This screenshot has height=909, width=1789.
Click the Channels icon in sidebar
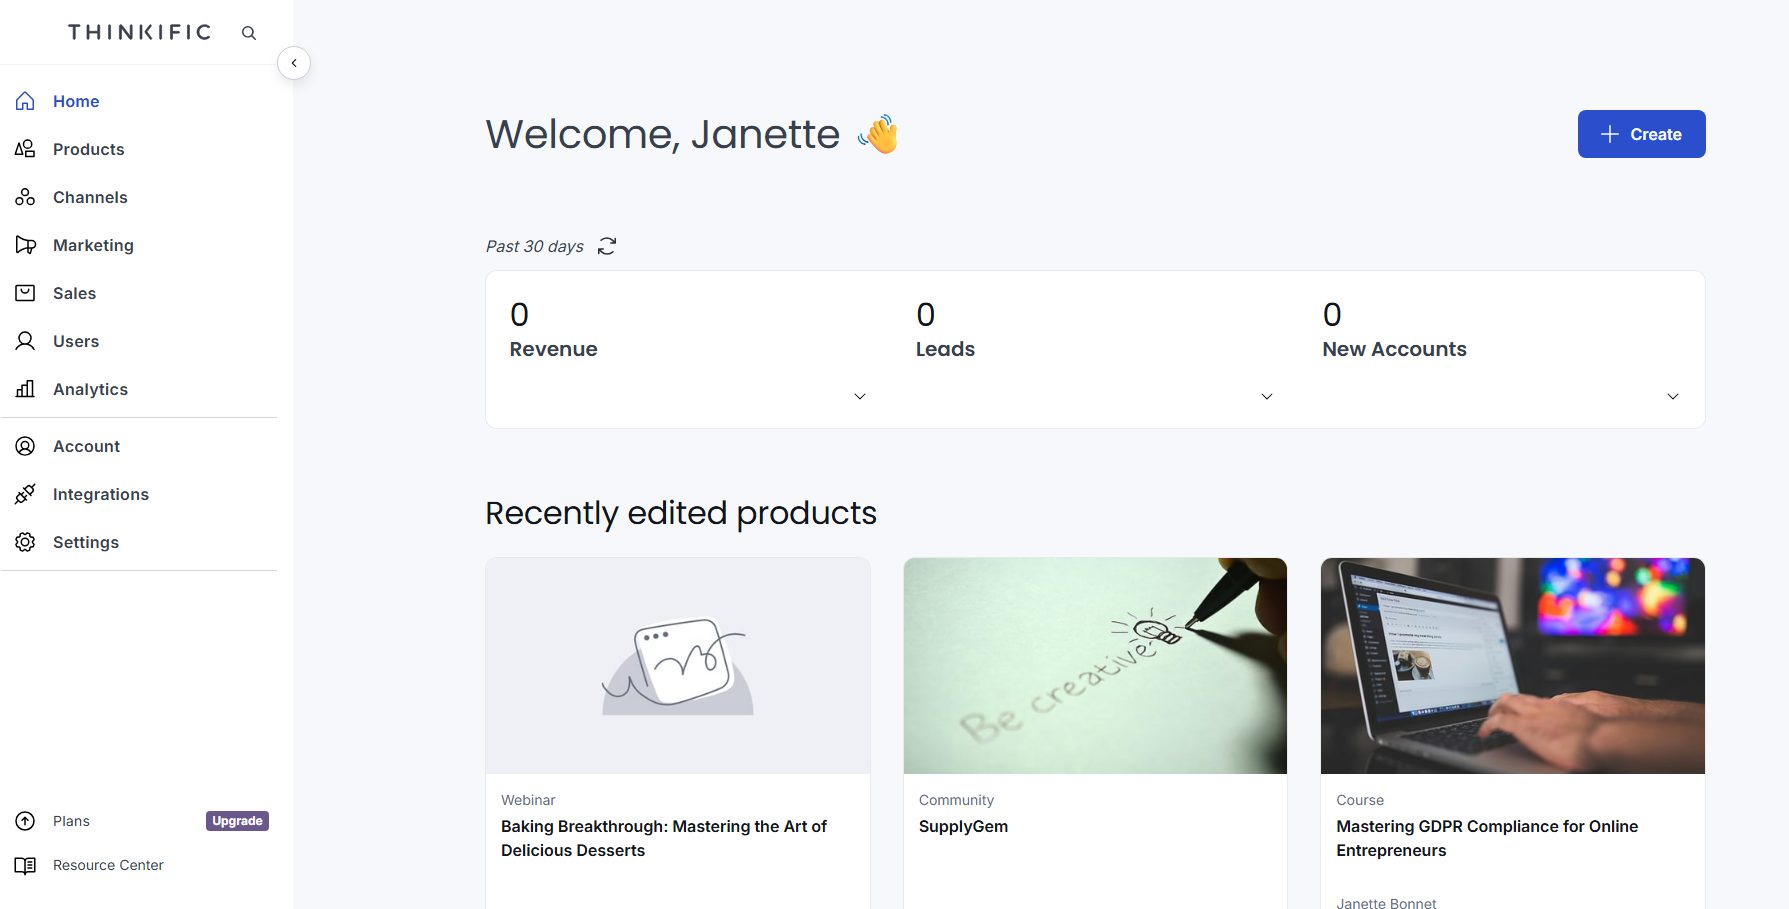pyautogui.click(x=25, y=197)
